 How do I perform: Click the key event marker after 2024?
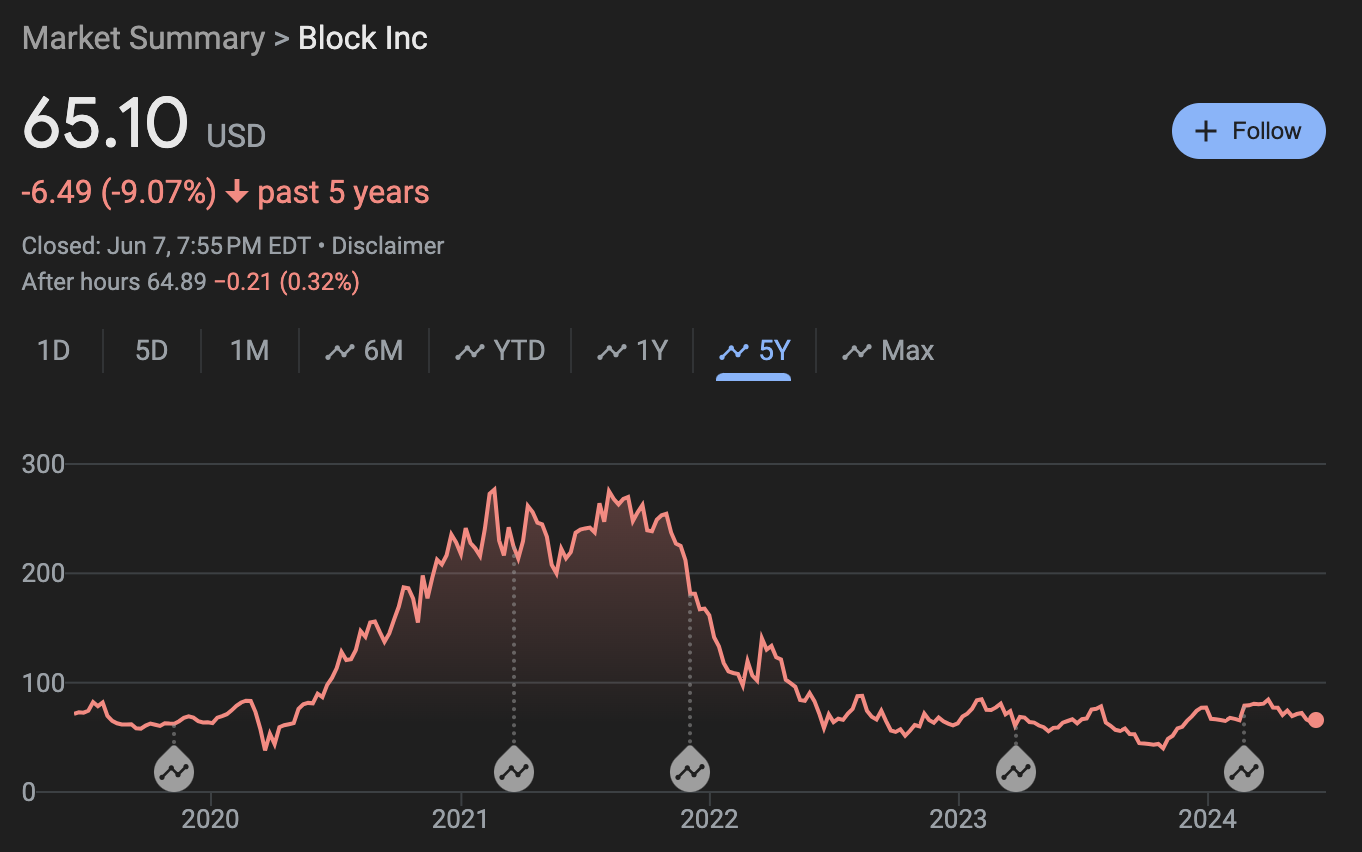[1244, 771]
